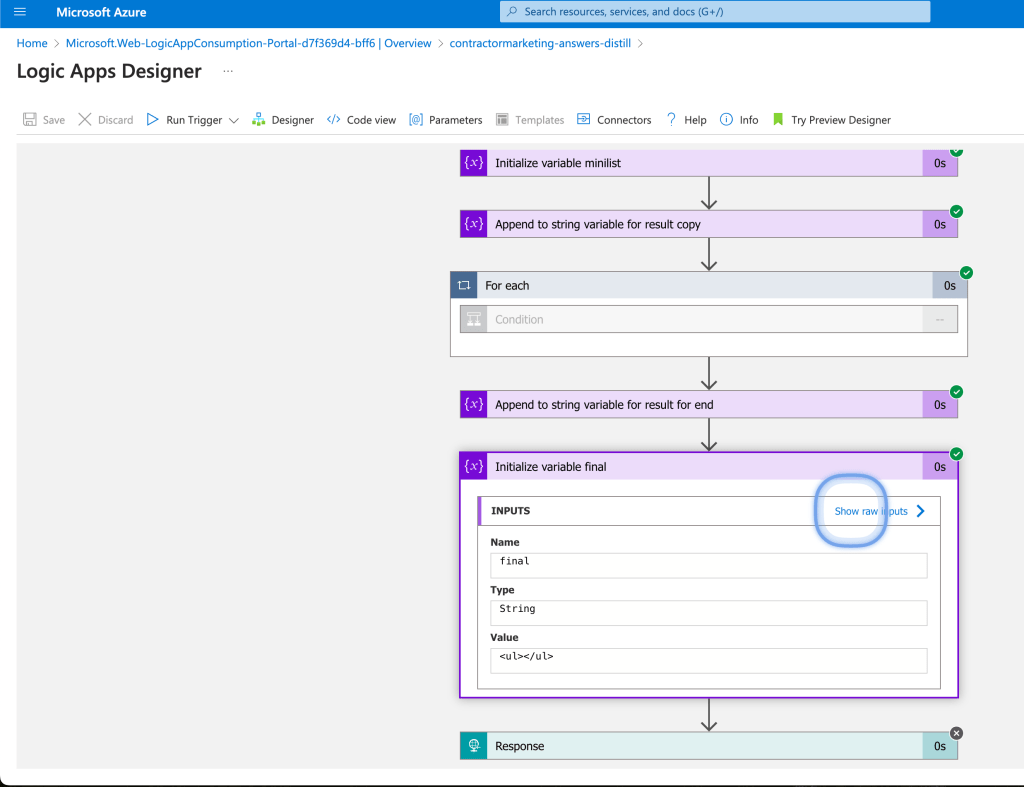Open the contractormarketing-answers-distill breadcrumb

click(x=540, y=43)
